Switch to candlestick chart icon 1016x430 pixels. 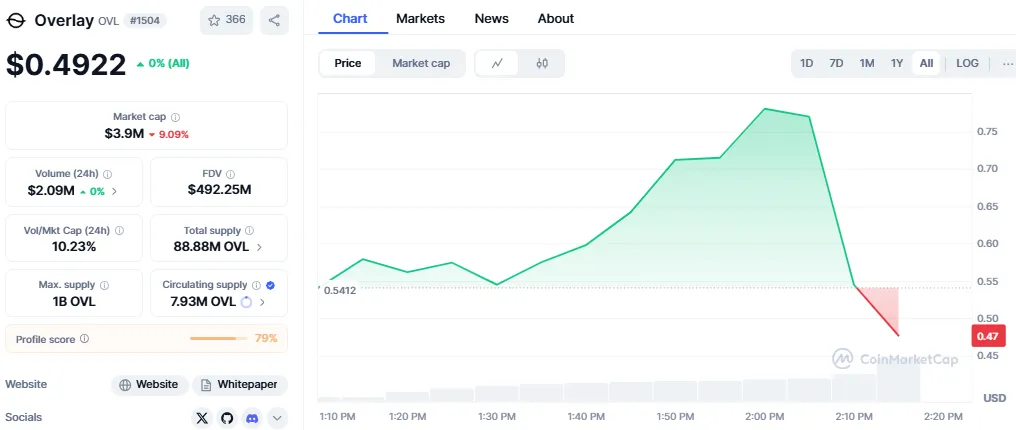coord(542,63)
